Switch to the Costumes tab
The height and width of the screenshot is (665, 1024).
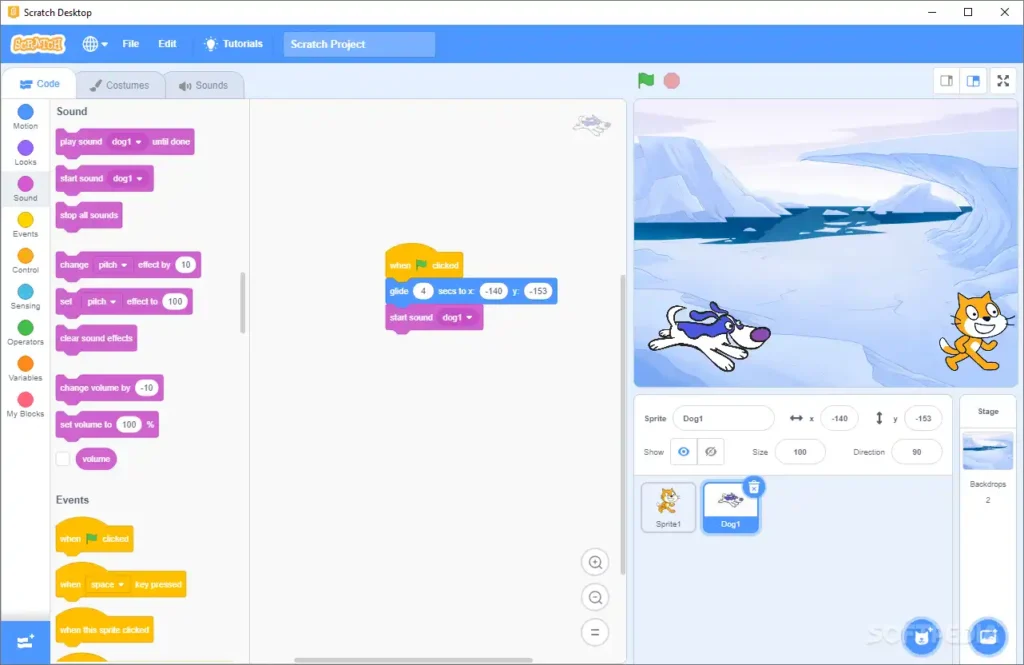pos(120,85)
